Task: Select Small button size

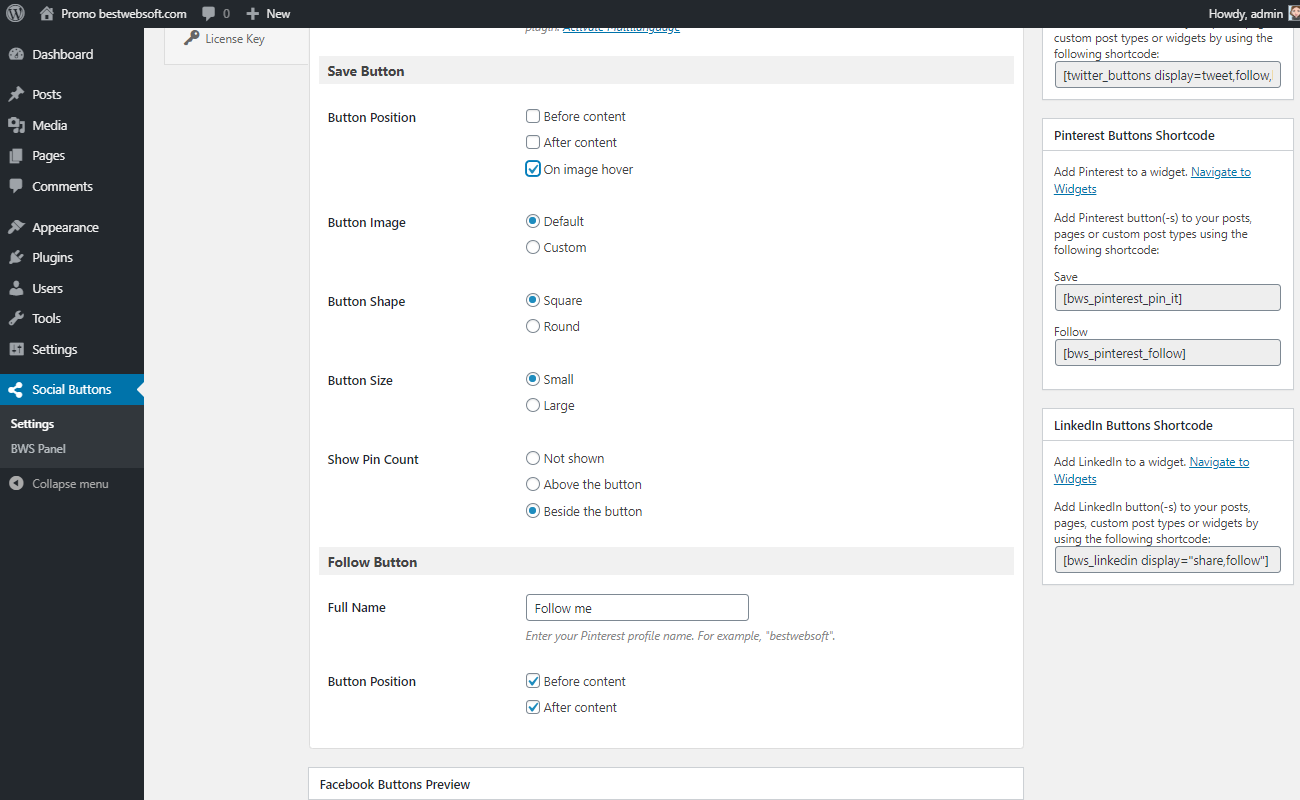Action: pos(533,379)
